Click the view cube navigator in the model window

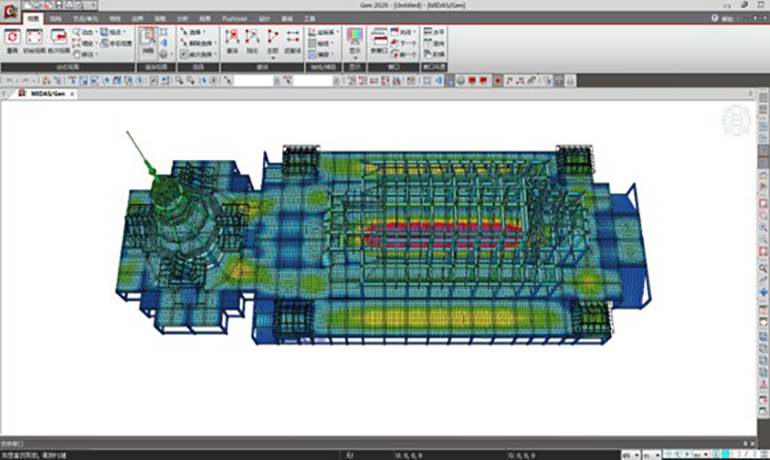point(736,119)
